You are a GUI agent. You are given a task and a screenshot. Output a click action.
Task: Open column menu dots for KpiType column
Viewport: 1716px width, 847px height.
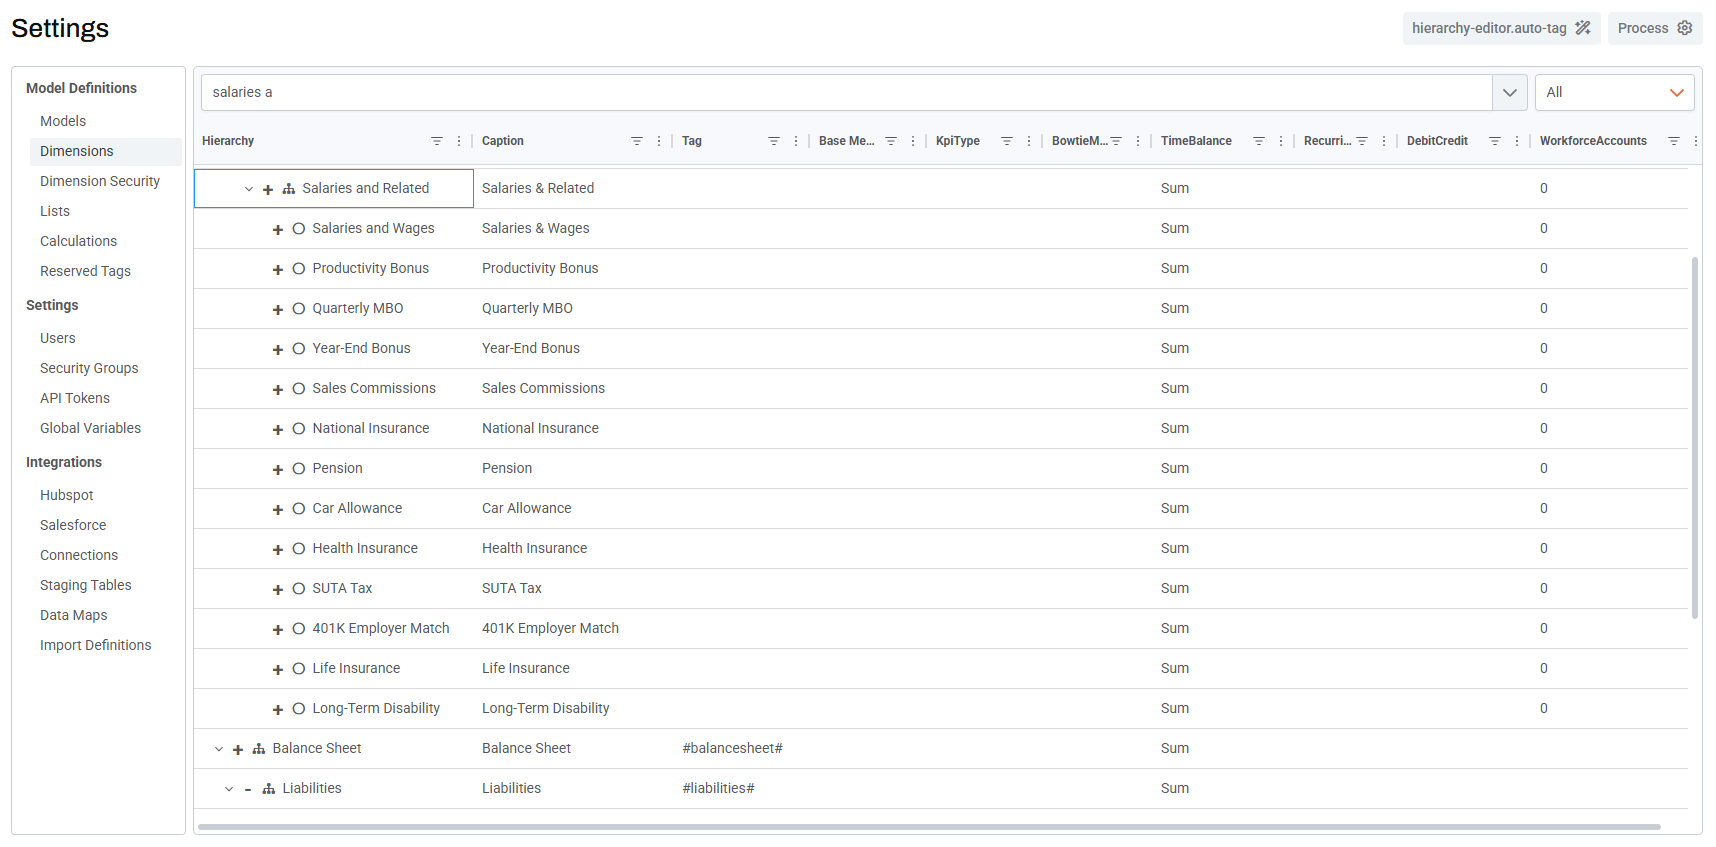point(1029,141)
